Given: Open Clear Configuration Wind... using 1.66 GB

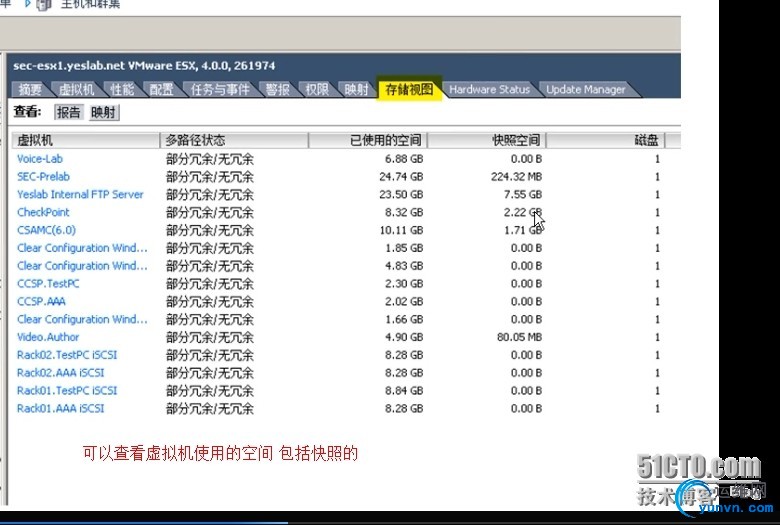Looking at the screenshot, I should (x=82, y=319).
